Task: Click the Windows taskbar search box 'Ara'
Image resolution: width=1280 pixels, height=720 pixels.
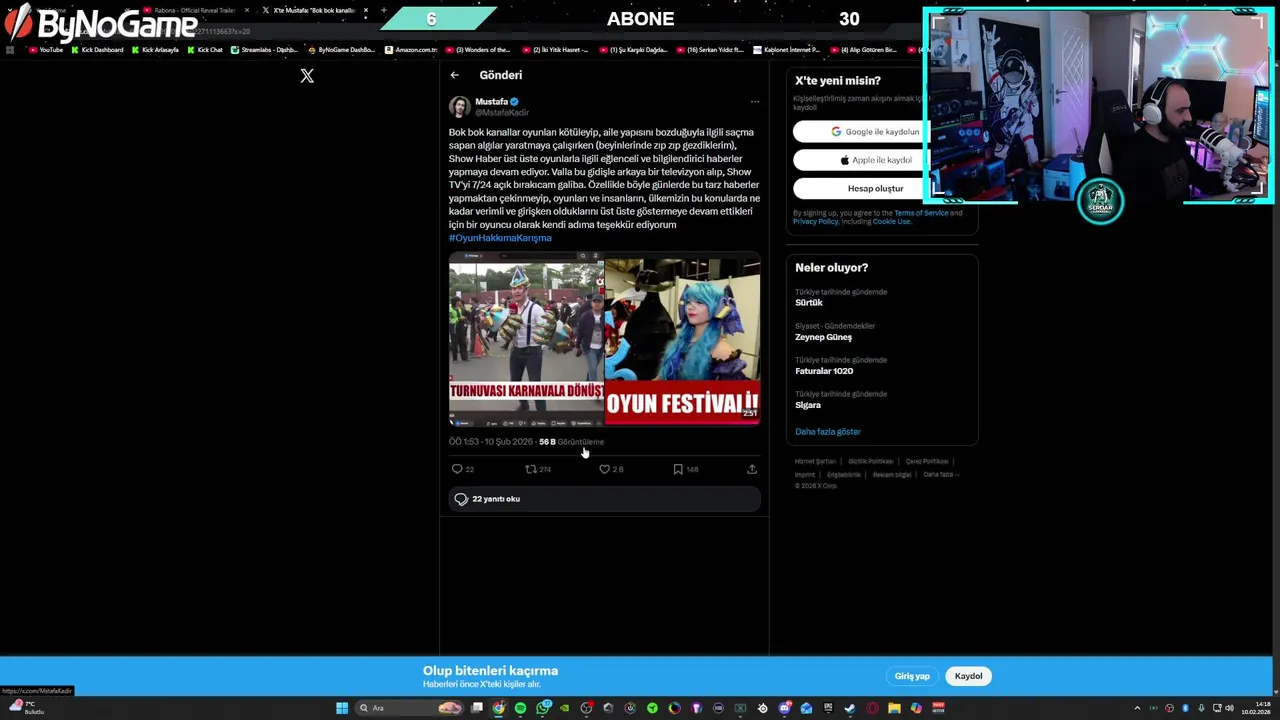Action: (x=409, y=708)
